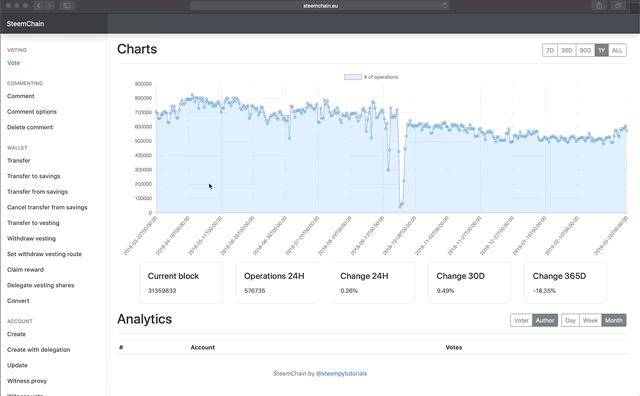Open Claim reward in sidebar

click(x=25, y=269)
